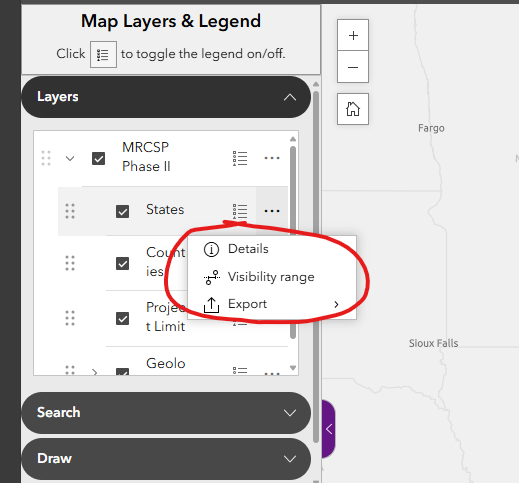Viewport: 519px width, 483px height.
Task: Click the Sioux Falls map label
Action: 433,343
